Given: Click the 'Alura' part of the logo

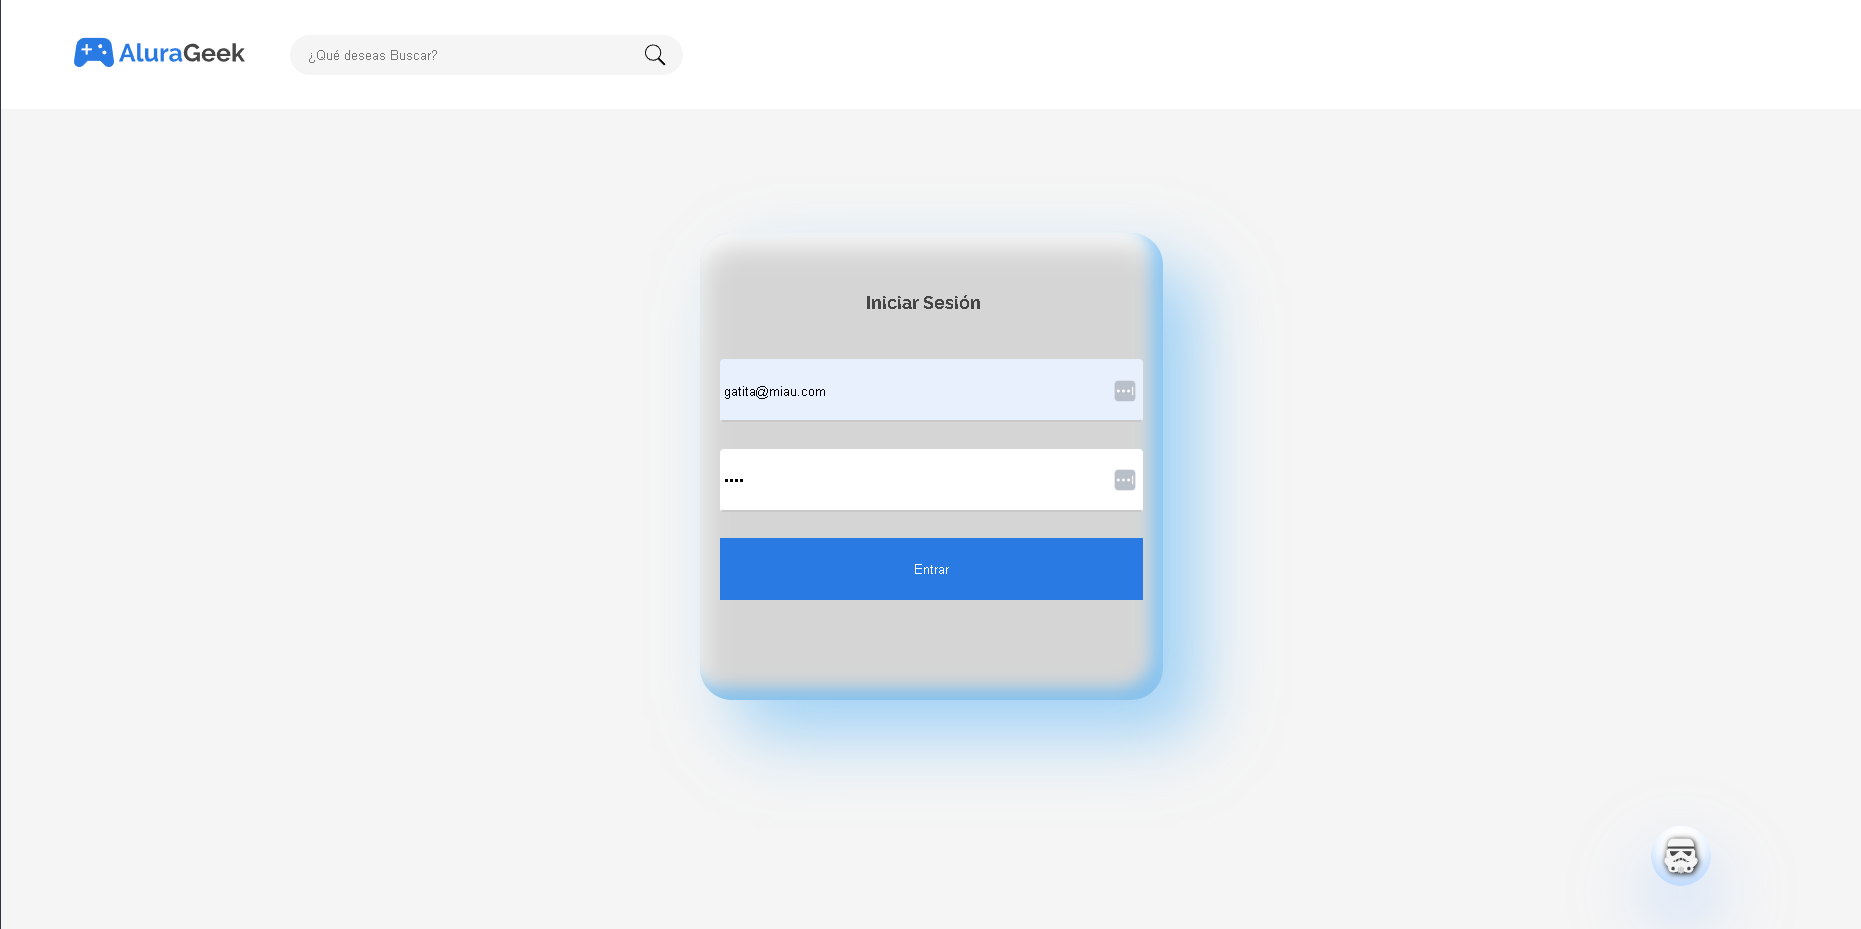Looking at the screenshot, I should (149, 53).
